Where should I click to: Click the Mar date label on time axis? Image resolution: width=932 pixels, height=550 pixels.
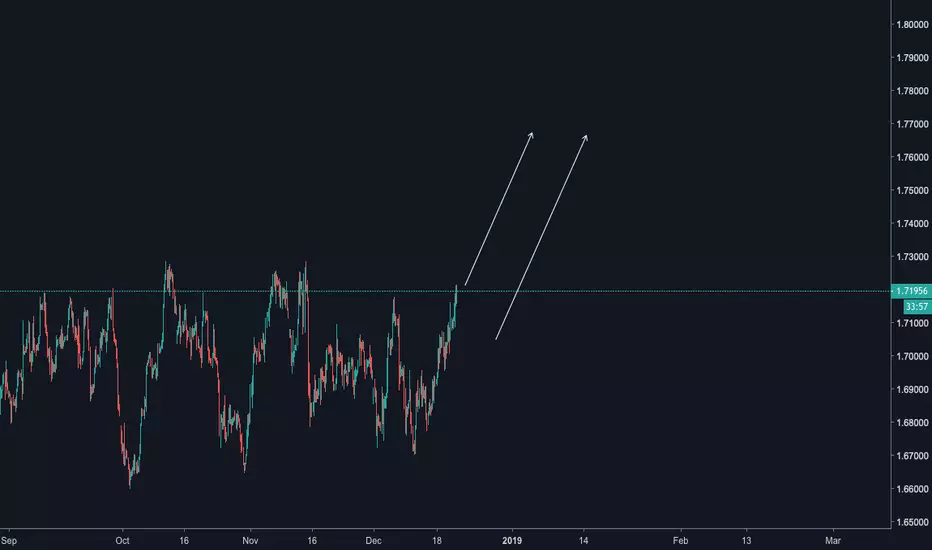[833, 540]
